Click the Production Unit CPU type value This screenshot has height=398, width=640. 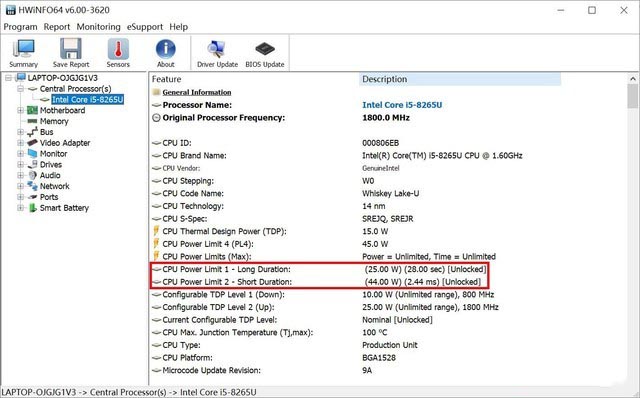click(390, 345)
